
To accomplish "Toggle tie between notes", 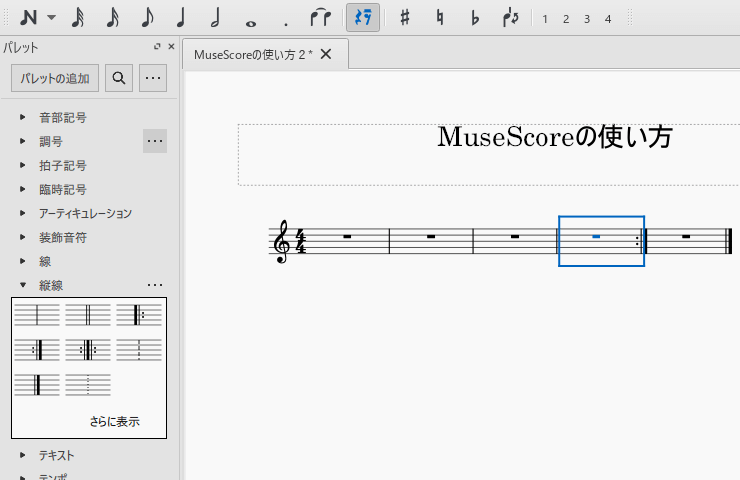I will [320, 18].
